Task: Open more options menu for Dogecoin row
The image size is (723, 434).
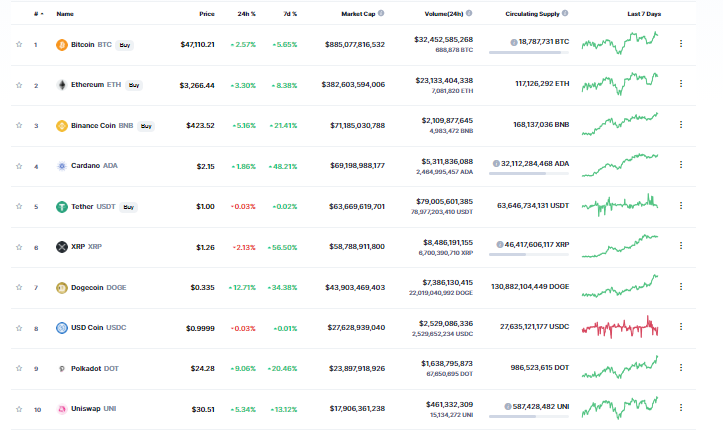Action: tap(681, 286)
